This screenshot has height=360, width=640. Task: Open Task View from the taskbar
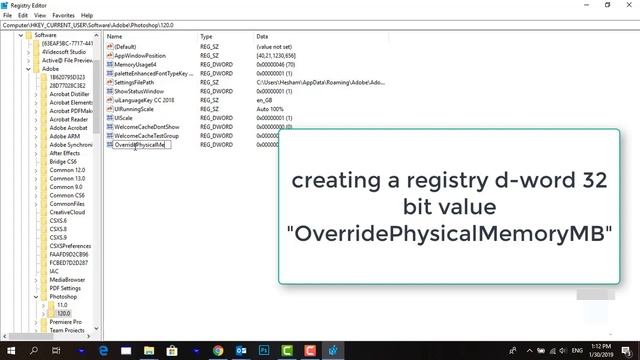point(56,351)
